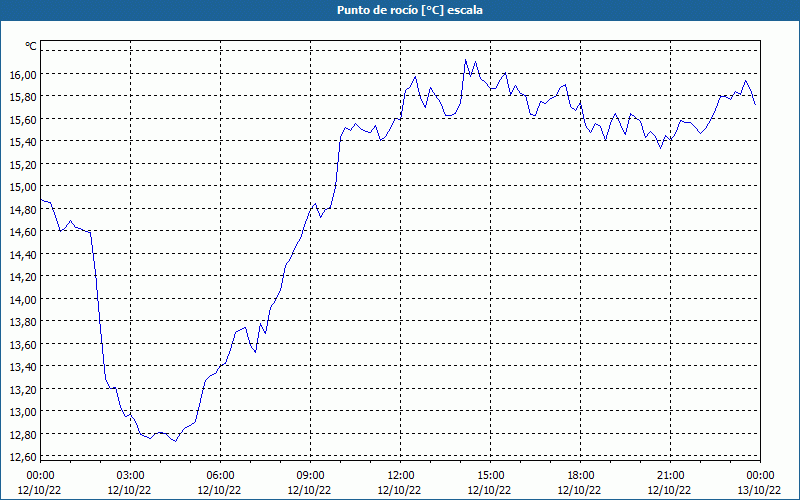
Task: Click the 15,00 y-axis value
Action: (x=23, y=187)
